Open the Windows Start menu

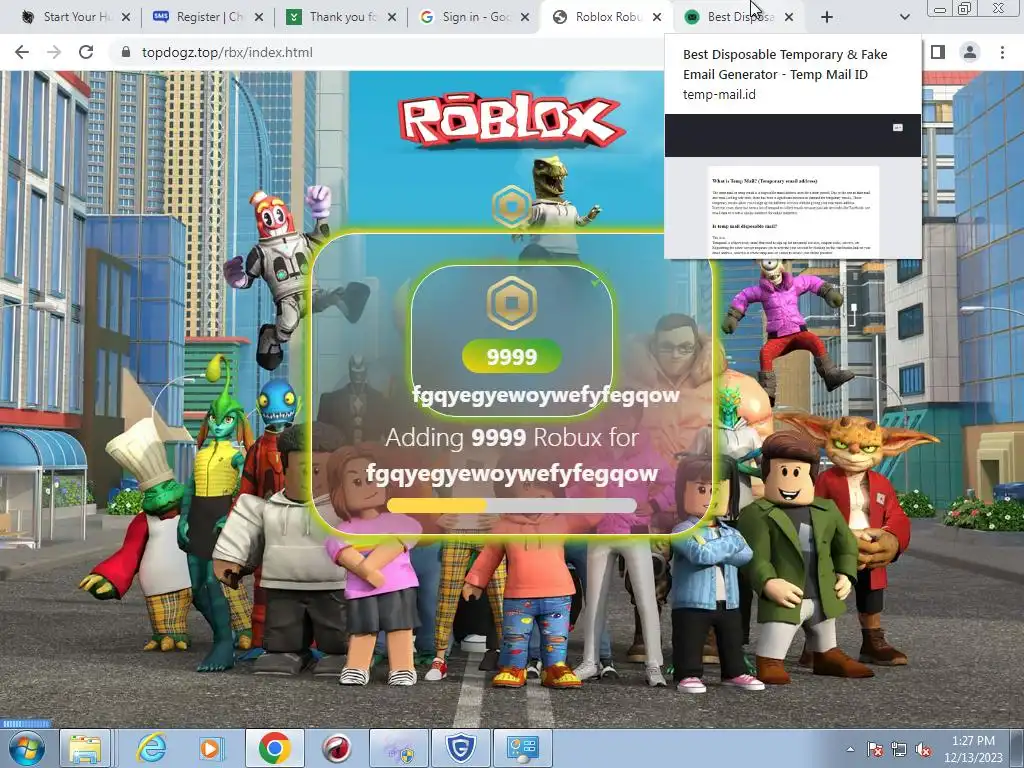pyautogui.click(x=26, y=748)
